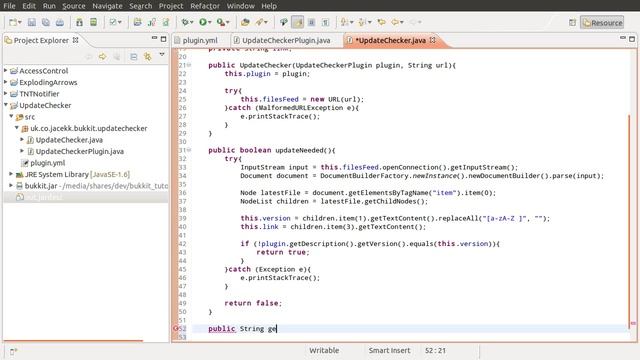The height and width of the screenshot is (360, 640).
Task: Click the Smart Insert status bar entry
Action: click(x=389, y=350)
